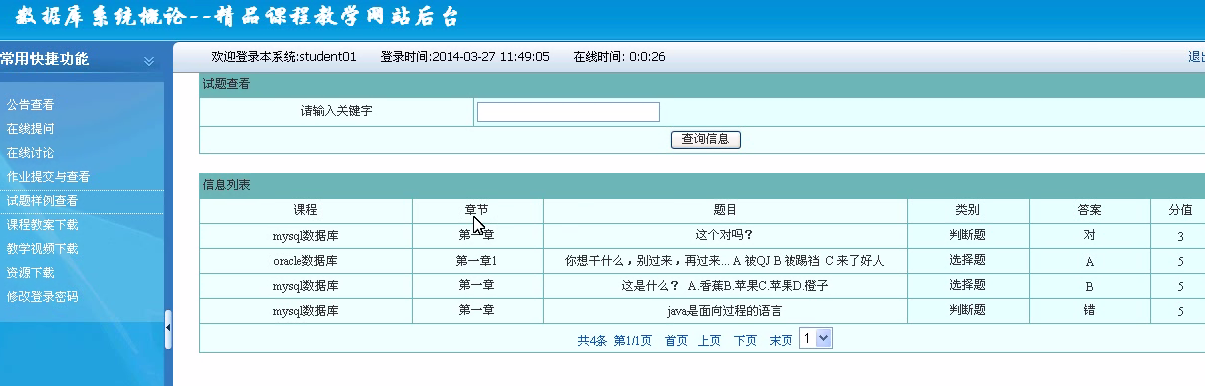The image size is (1205, 386).
Task: Click the 登录时间 text in the header
Action: pyautogui.click(x=465, y=57)
